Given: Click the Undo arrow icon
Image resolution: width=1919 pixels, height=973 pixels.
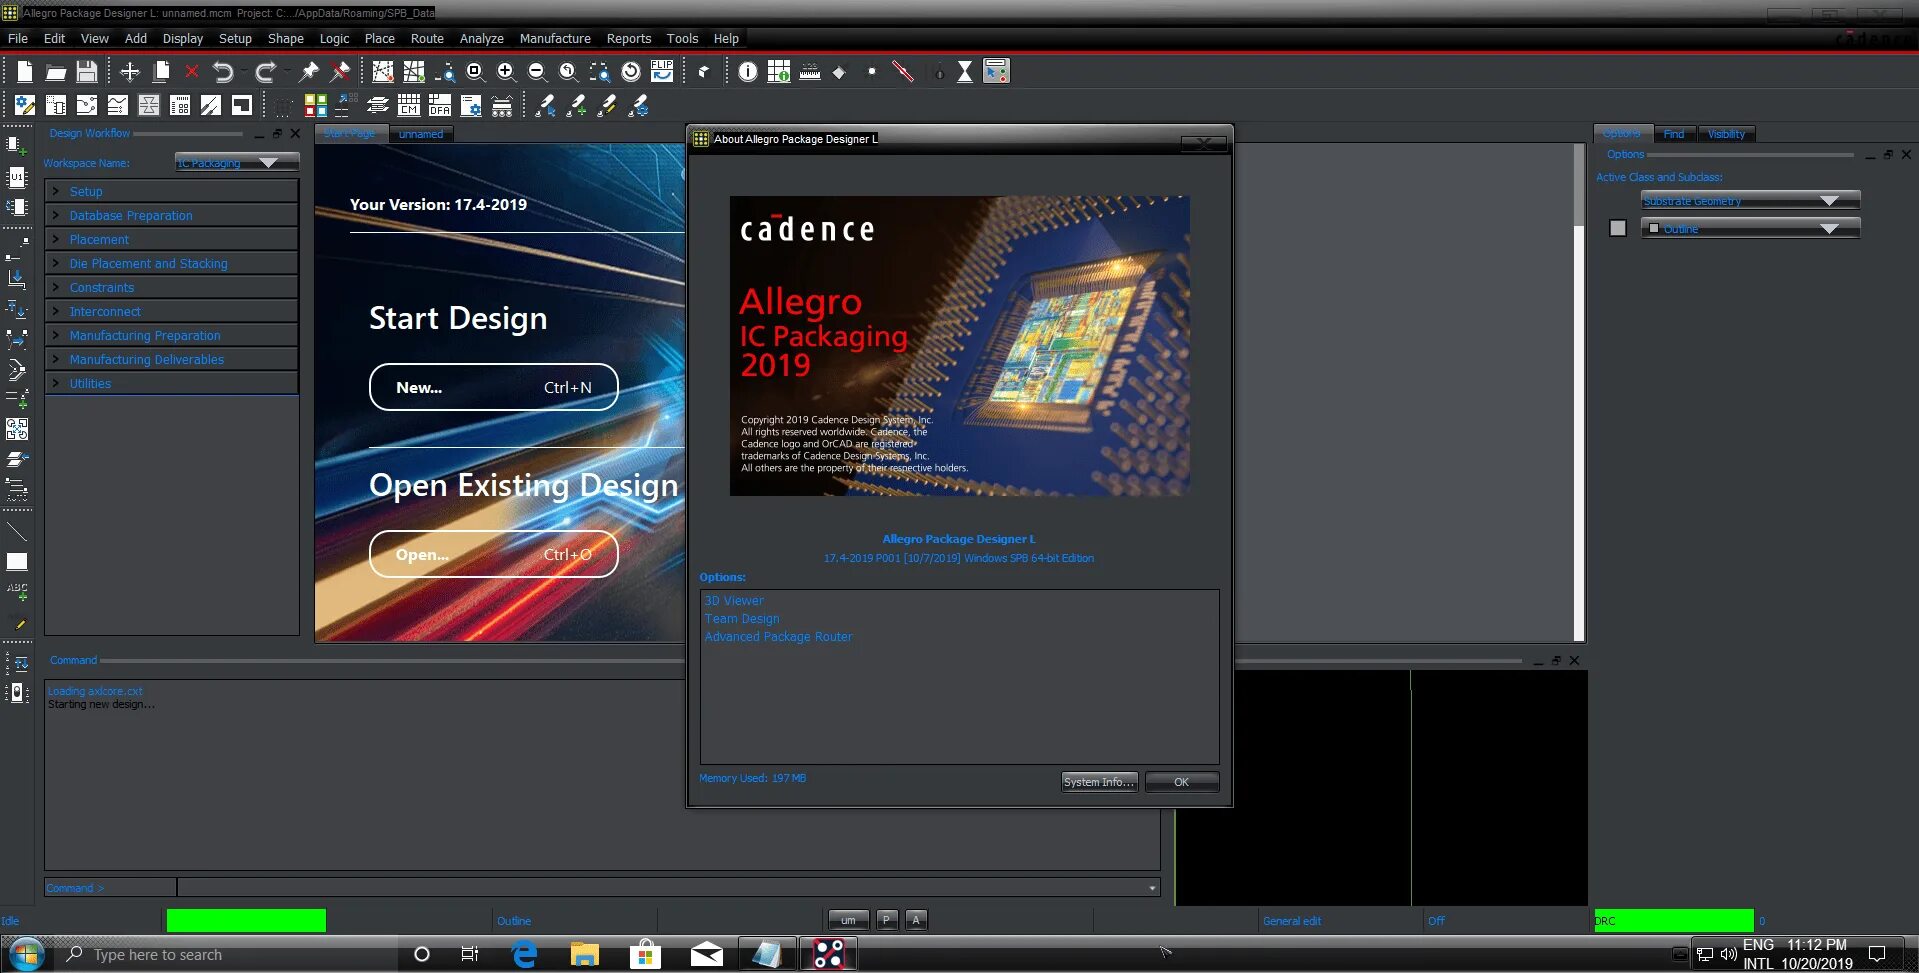Looking at the screenshot, I should coord(223,71).
